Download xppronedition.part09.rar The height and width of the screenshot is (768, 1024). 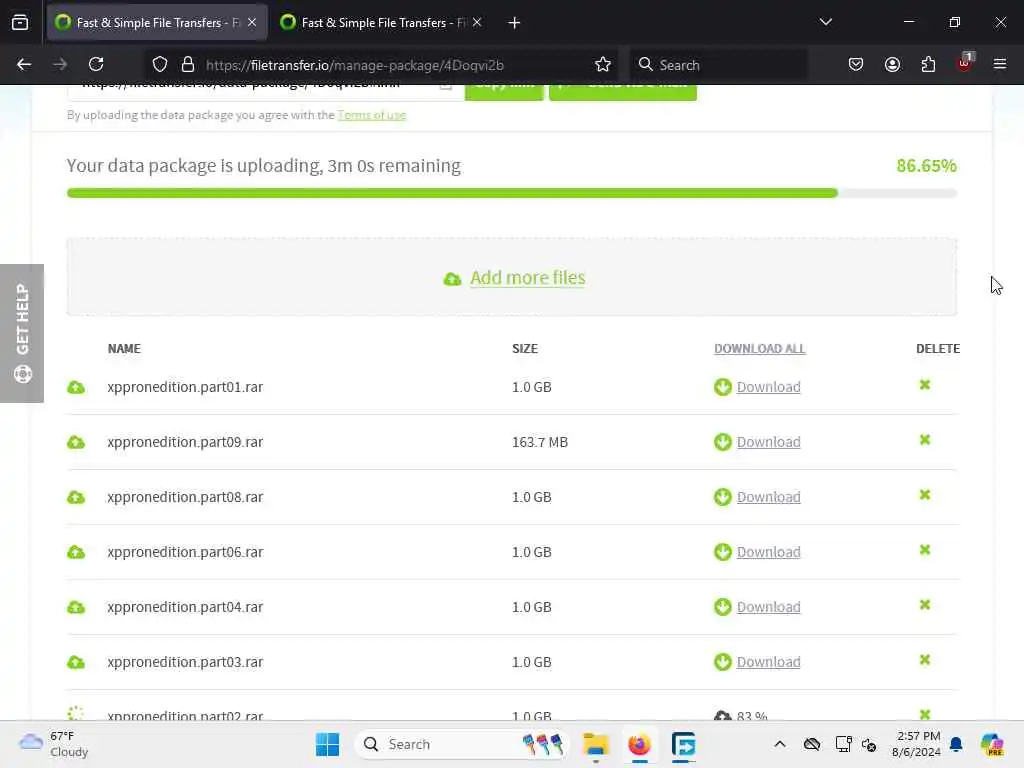pyautogui.click(x=768, y=442)
